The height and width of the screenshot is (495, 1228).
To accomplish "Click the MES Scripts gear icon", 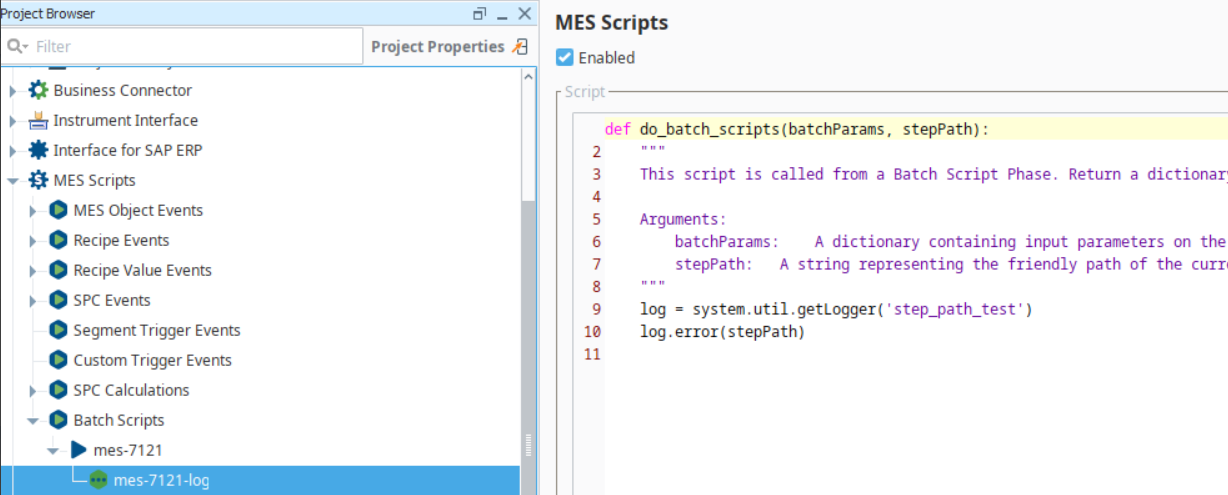I will pos(38,180).
